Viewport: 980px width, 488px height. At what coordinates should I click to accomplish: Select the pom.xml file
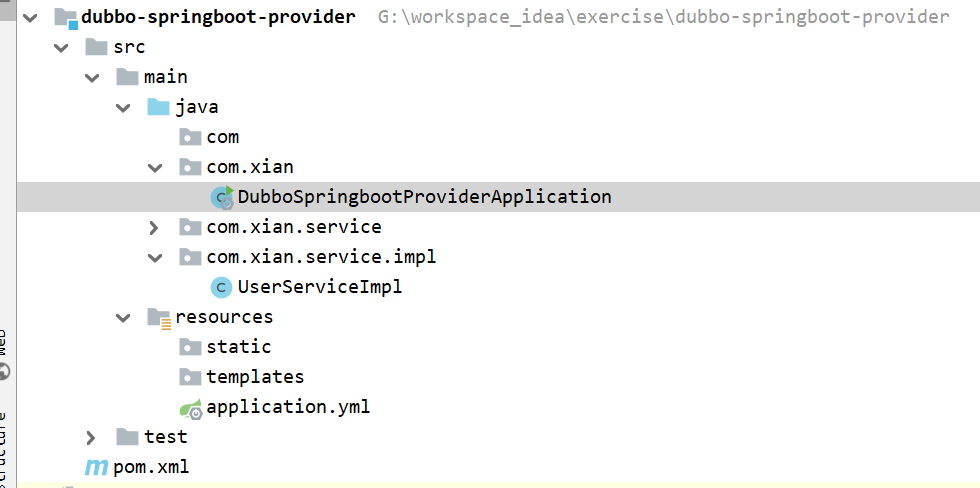[x=151, y=467]
